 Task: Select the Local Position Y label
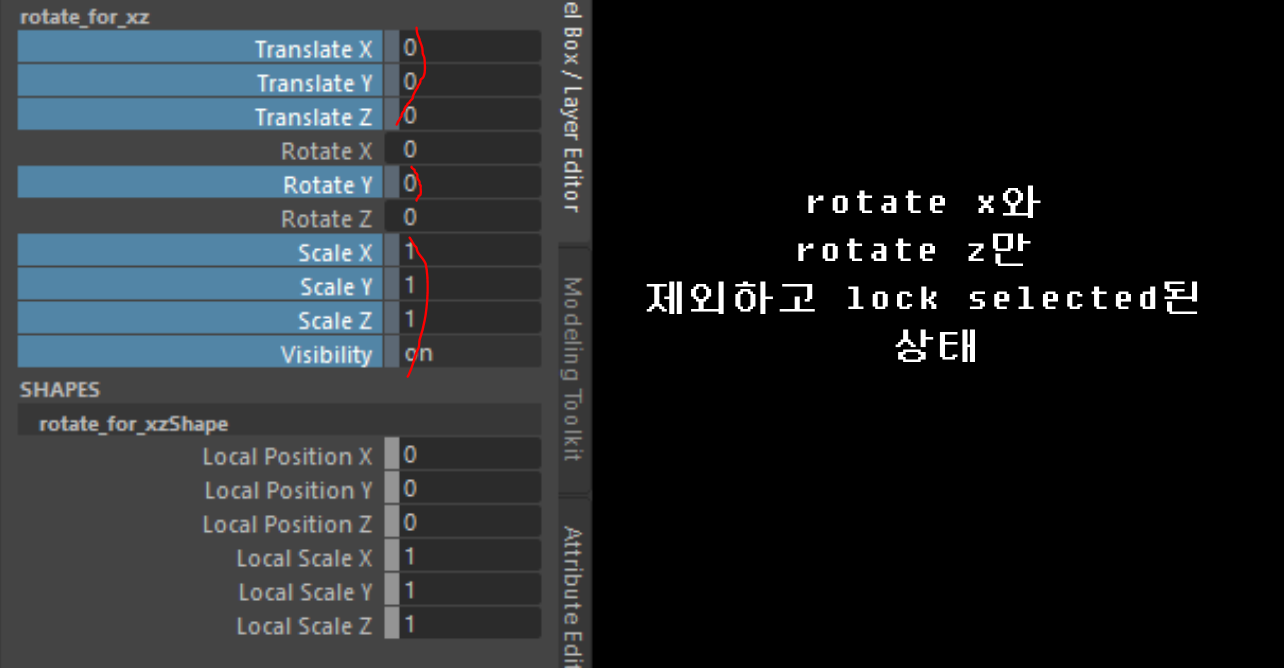tap(288, 491)
